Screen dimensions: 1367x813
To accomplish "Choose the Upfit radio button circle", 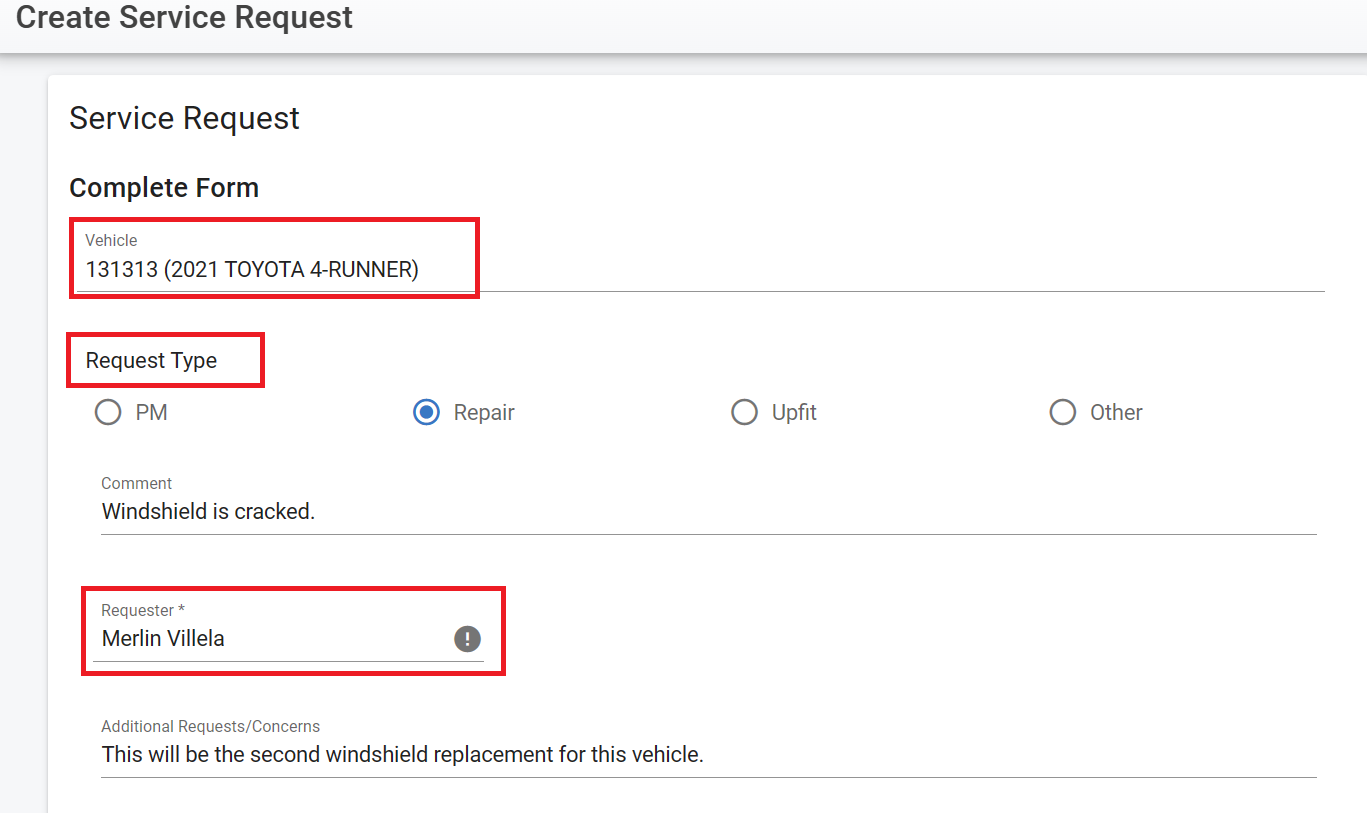I will [x=744, y=412].
